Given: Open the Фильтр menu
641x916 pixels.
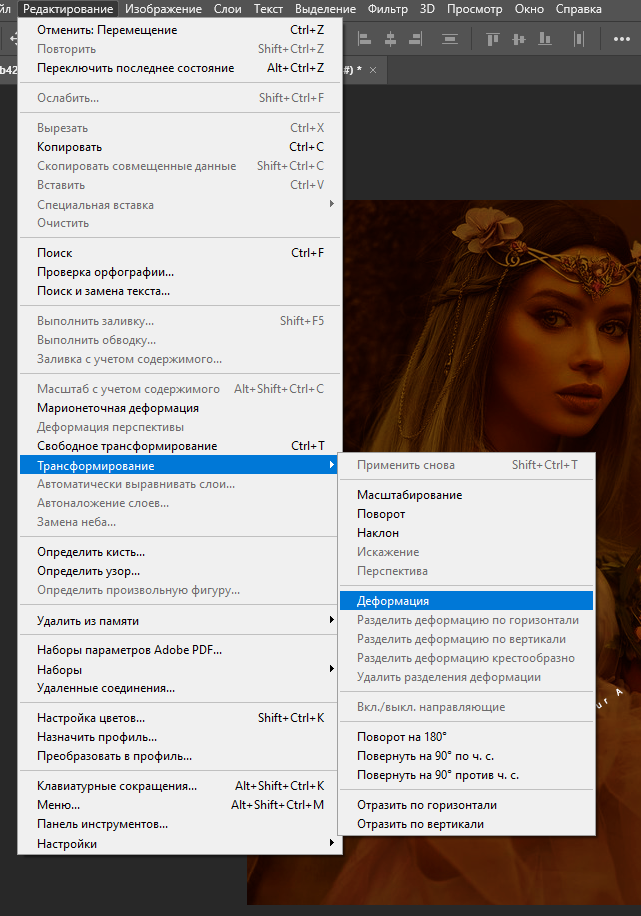Looking at the screenshot, I should 387,9.
